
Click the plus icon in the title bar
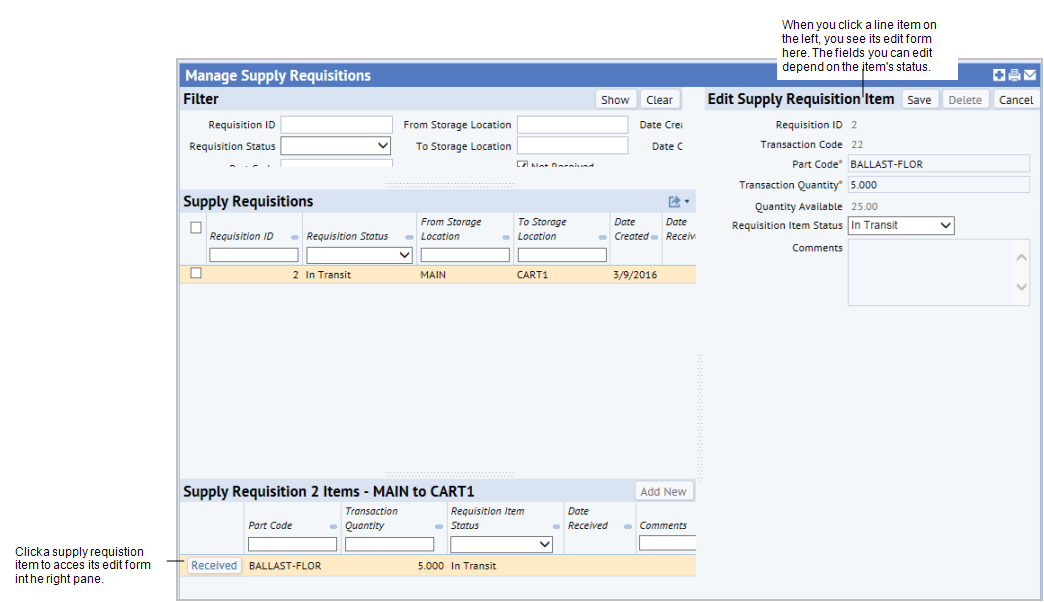pos(998,74)
